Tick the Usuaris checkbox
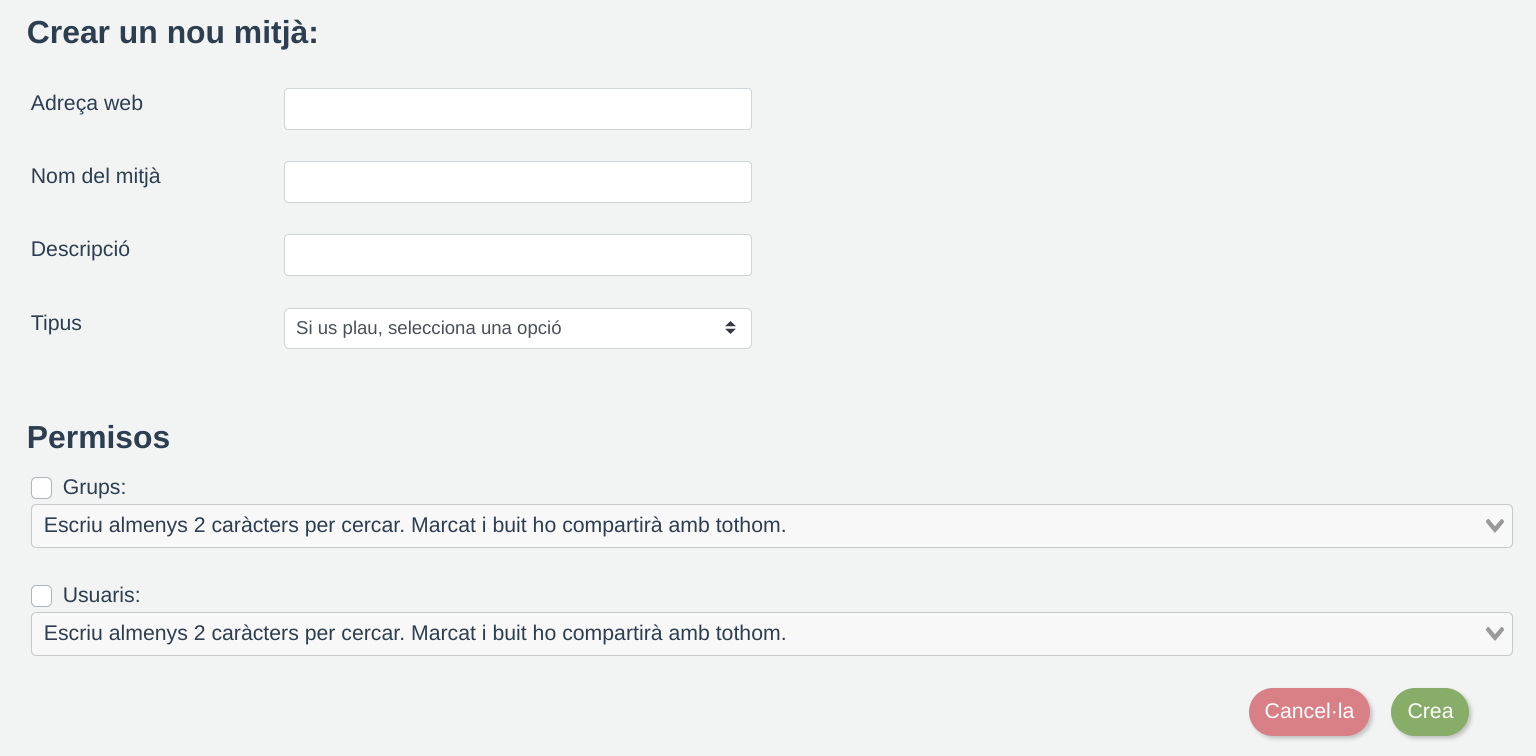Screen dimensions: 1536x756 (x=42, y=596)
